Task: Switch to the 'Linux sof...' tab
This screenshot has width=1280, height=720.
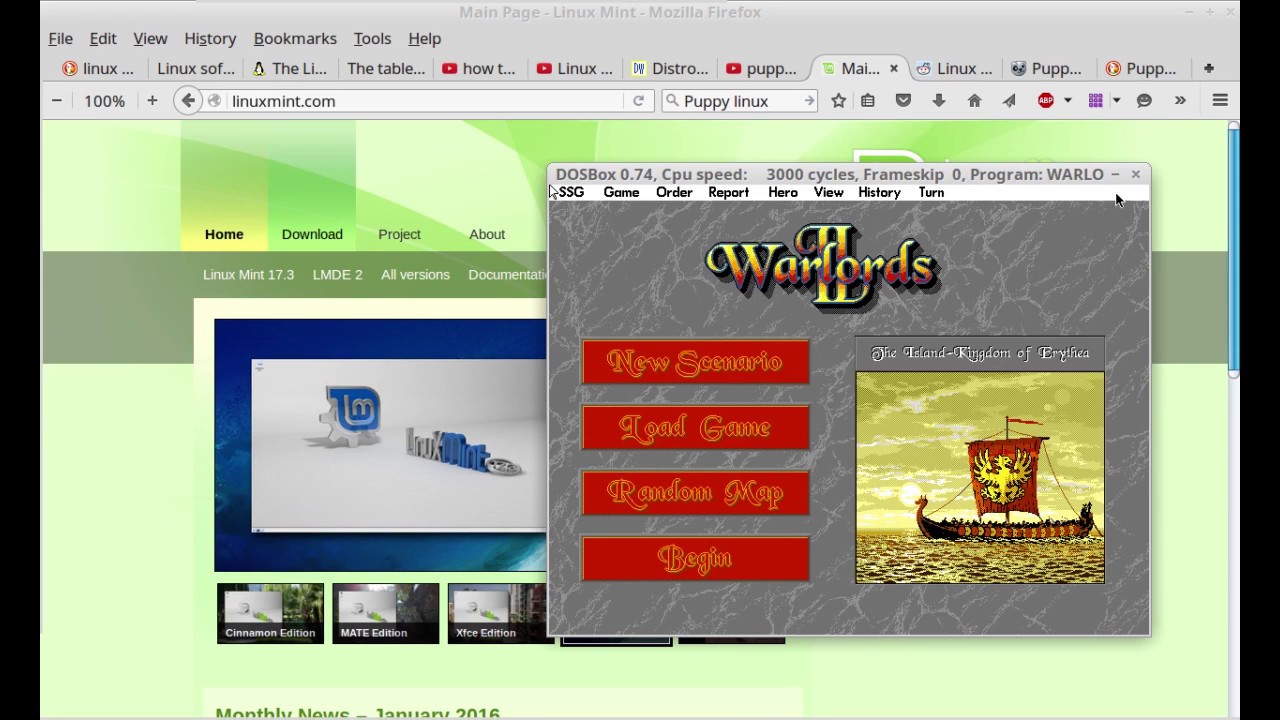Action: click(x=195, y=68)
